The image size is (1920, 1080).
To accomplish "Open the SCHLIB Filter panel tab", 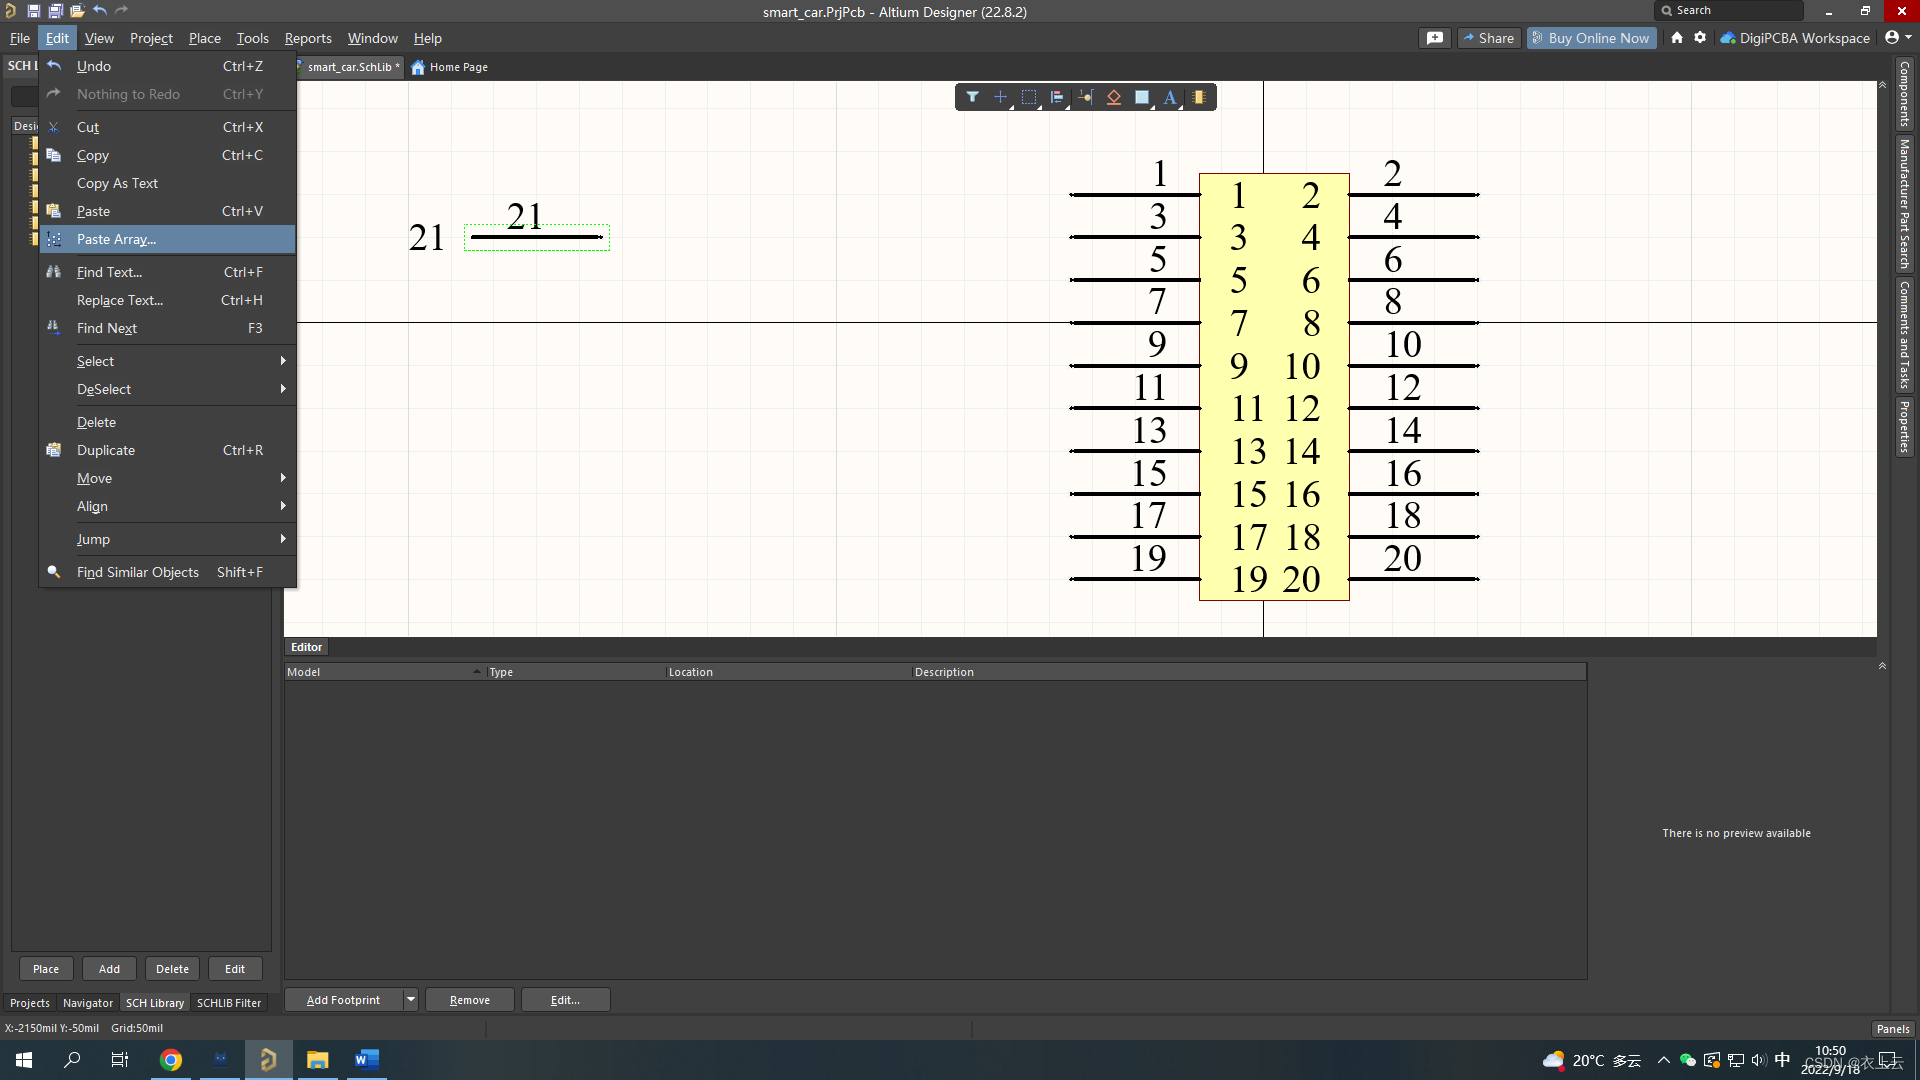I will pos(228,1003).
